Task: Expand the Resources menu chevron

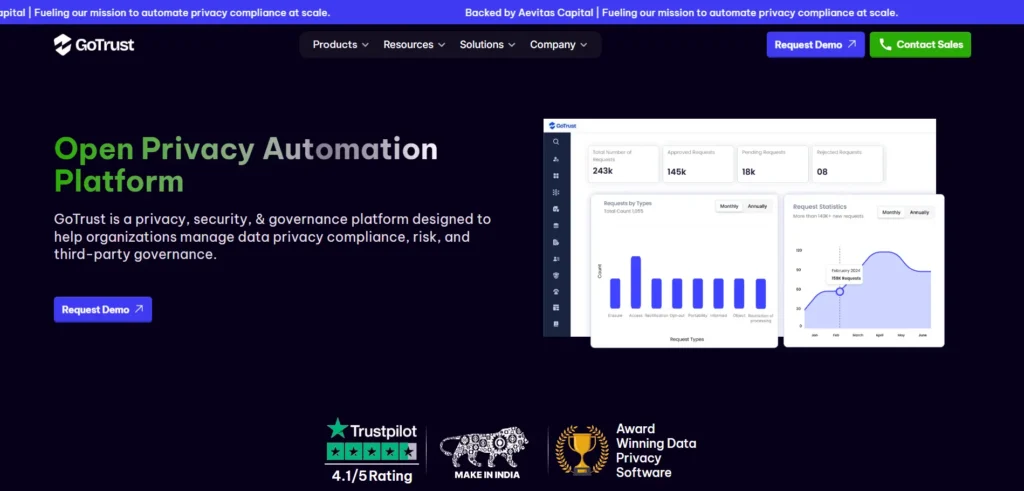Action: click(x=441, y=45)
